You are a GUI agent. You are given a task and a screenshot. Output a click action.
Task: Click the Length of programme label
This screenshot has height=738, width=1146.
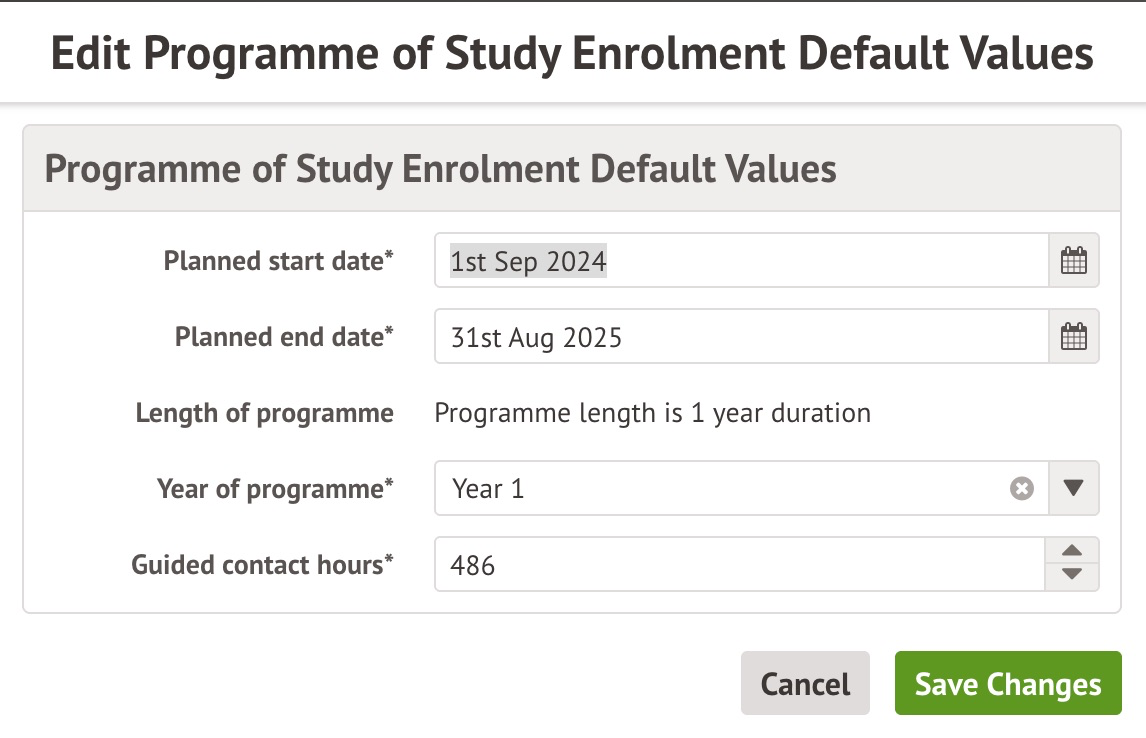click(x=264, y=413)
